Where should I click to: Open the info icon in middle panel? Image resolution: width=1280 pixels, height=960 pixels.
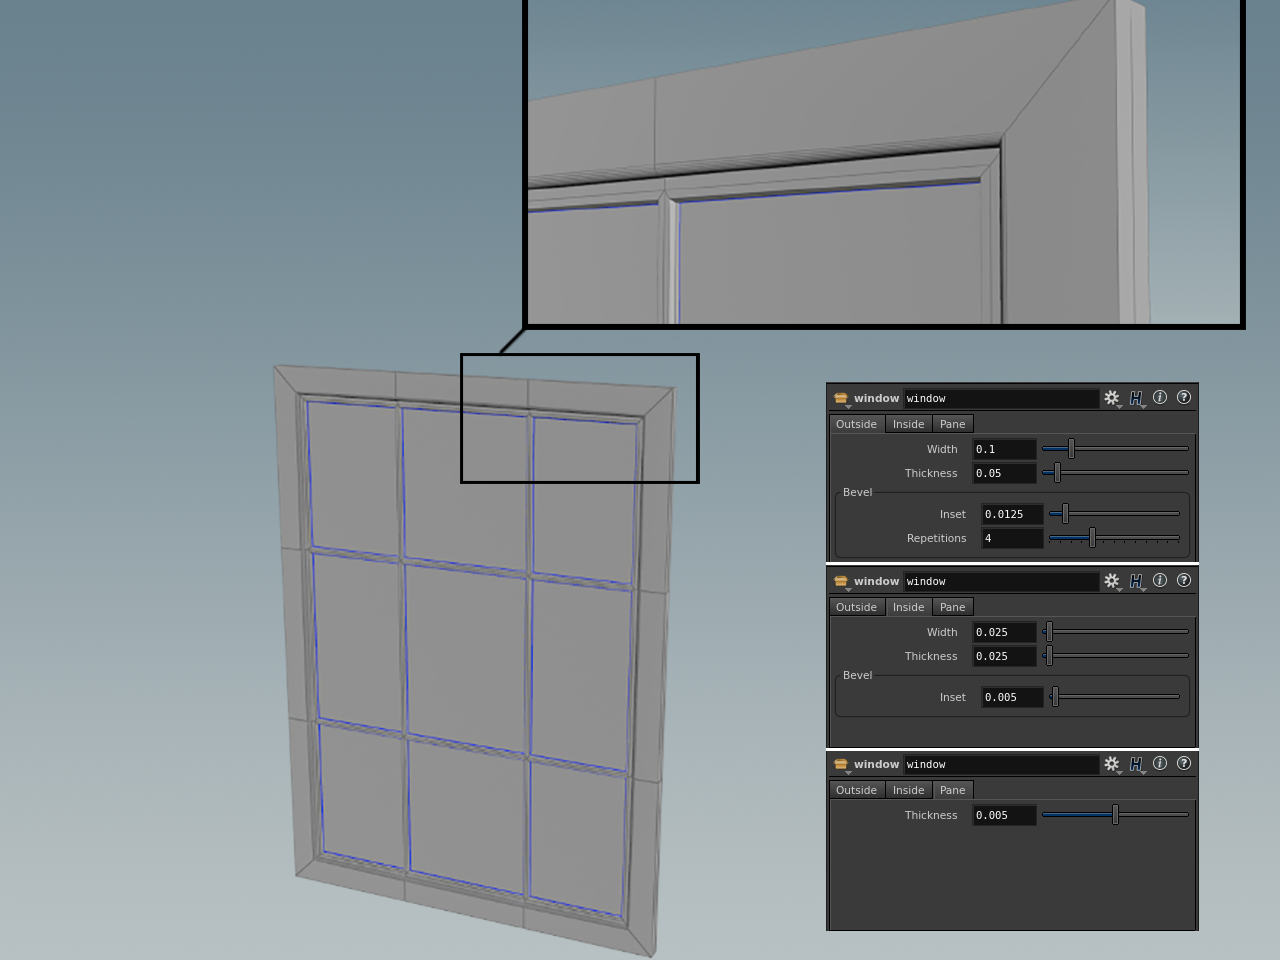(x=1160, y=580)
